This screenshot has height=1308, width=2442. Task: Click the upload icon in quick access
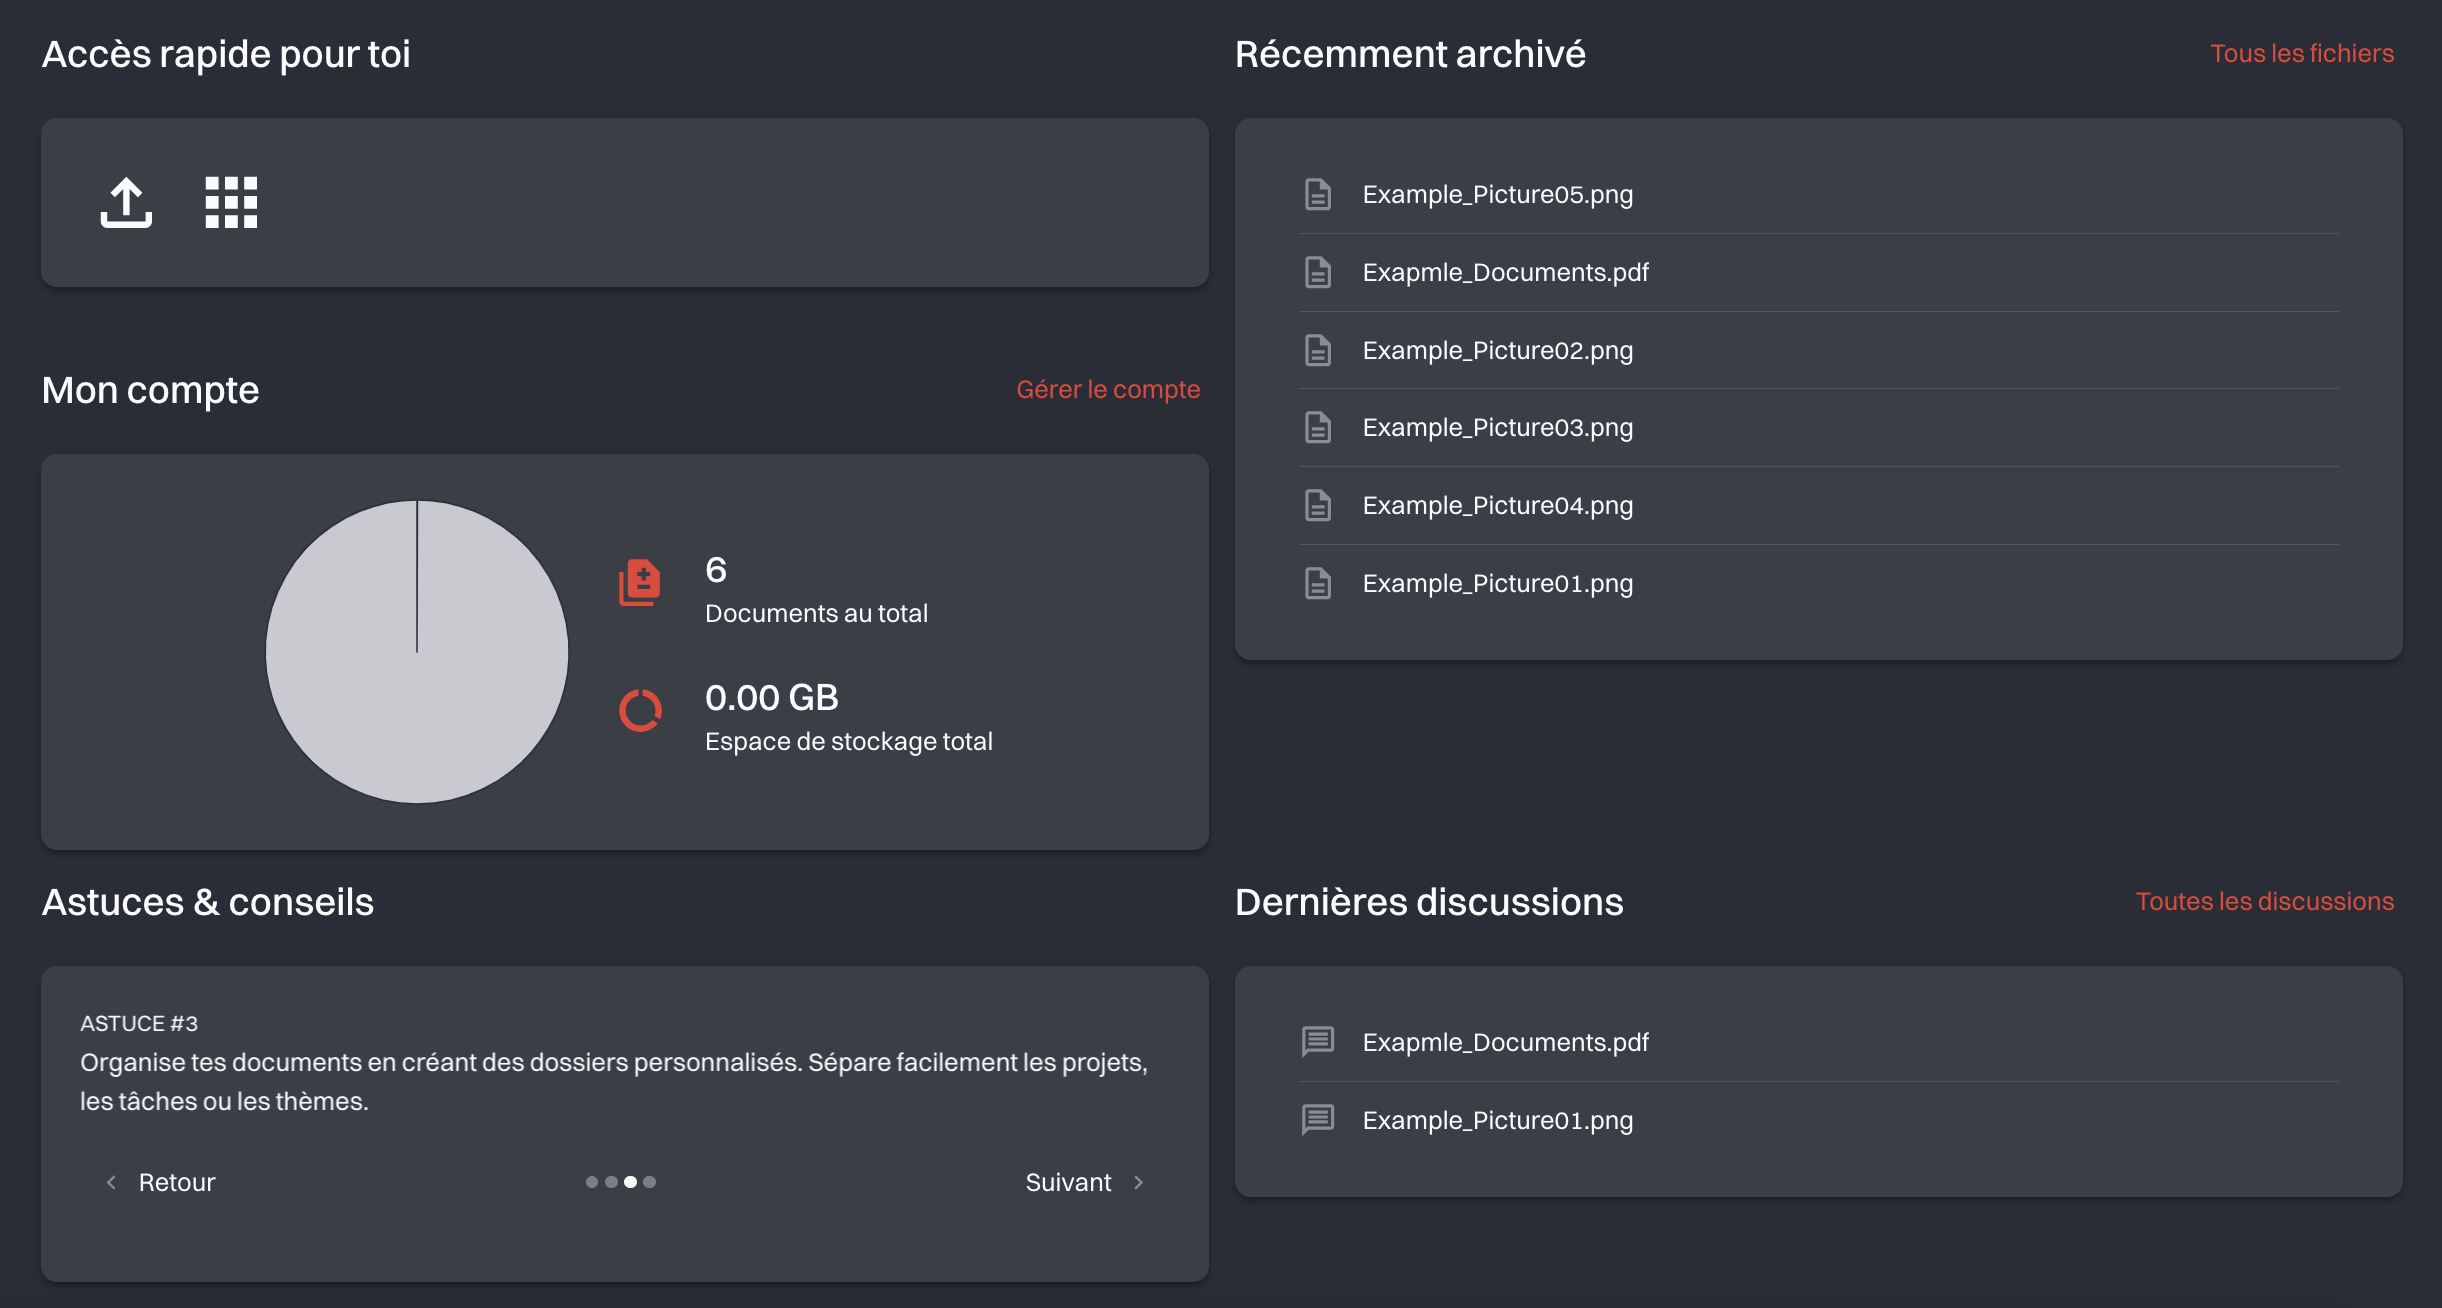126,203
